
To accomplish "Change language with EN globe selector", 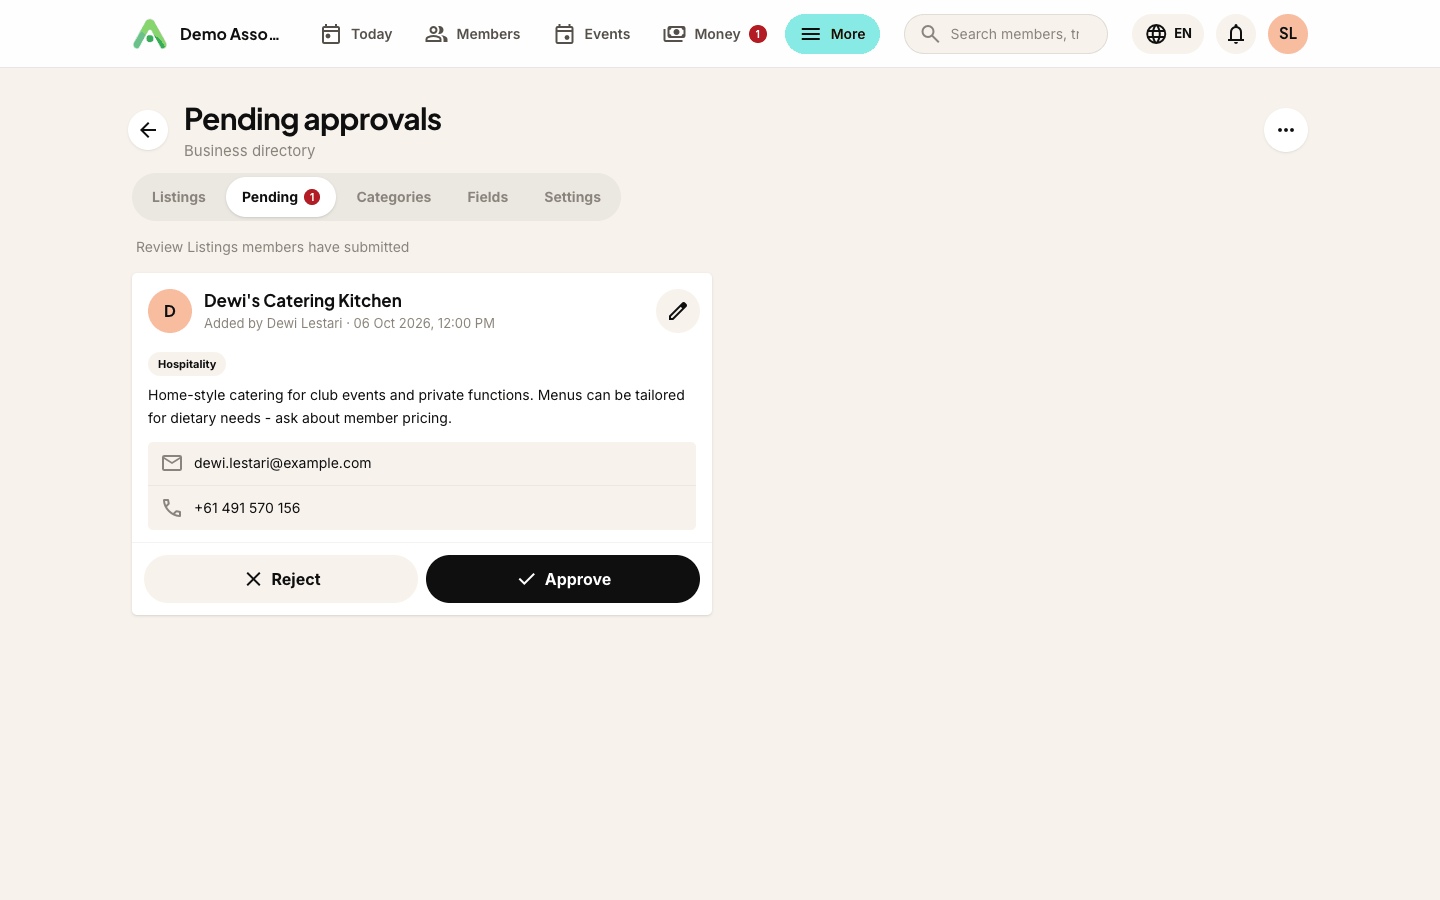I will coord(1168,34).
